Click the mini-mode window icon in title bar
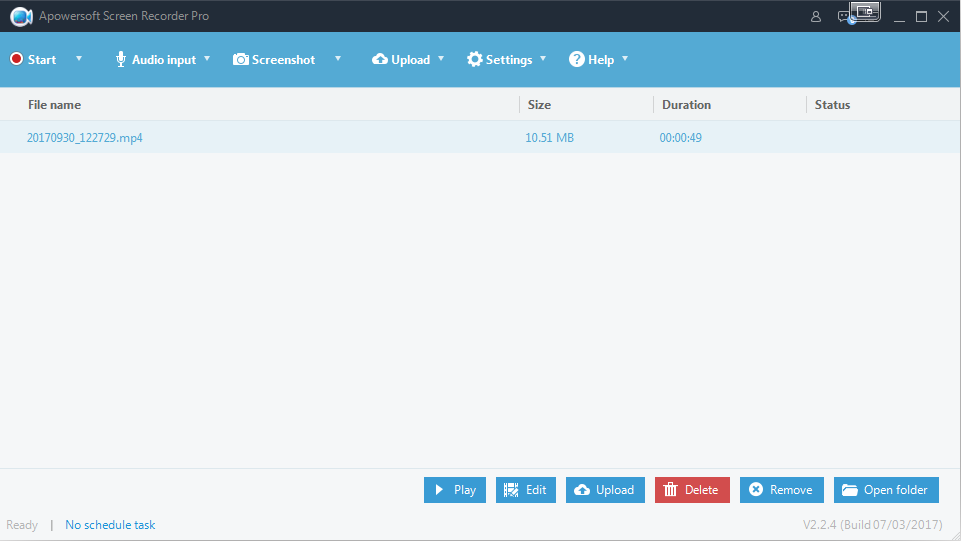This screenshot has height=541, width=961. tap(865, 12)
